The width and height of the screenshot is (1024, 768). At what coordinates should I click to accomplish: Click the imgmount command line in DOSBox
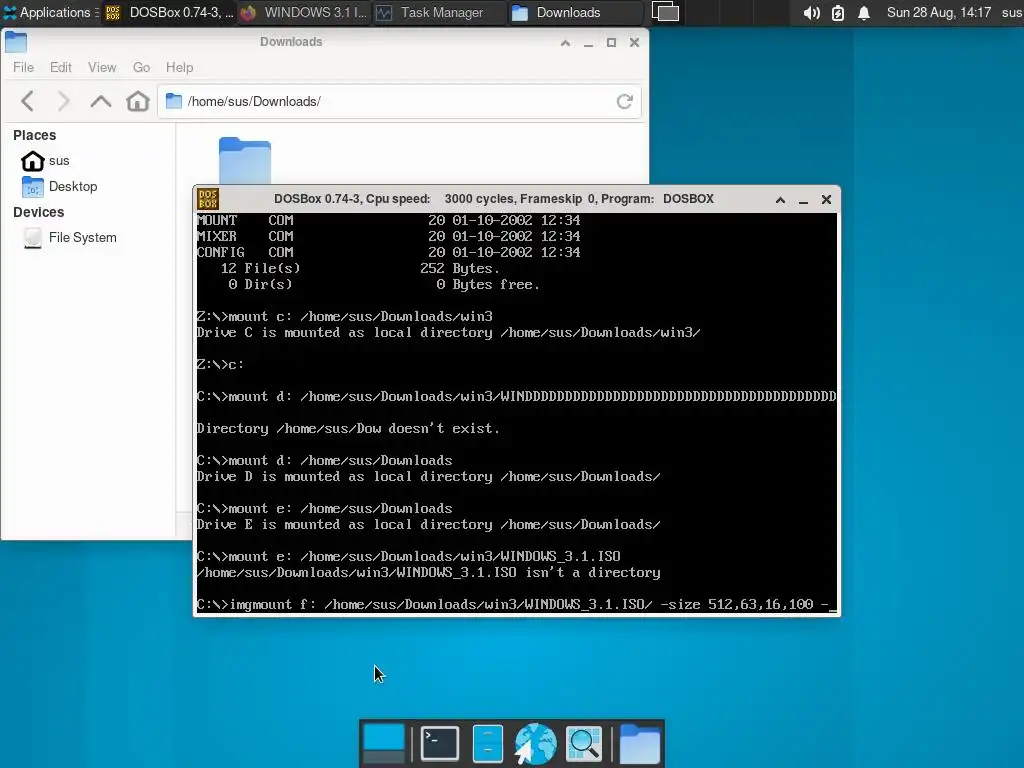(x=516, y=605)
